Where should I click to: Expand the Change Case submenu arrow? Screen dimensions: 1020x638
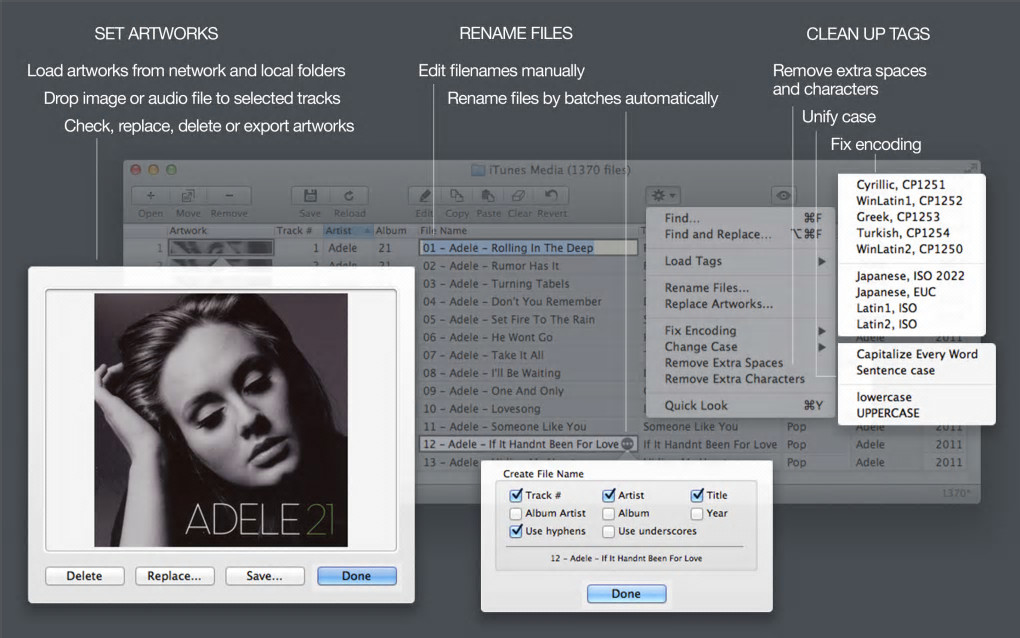(822, 347)
